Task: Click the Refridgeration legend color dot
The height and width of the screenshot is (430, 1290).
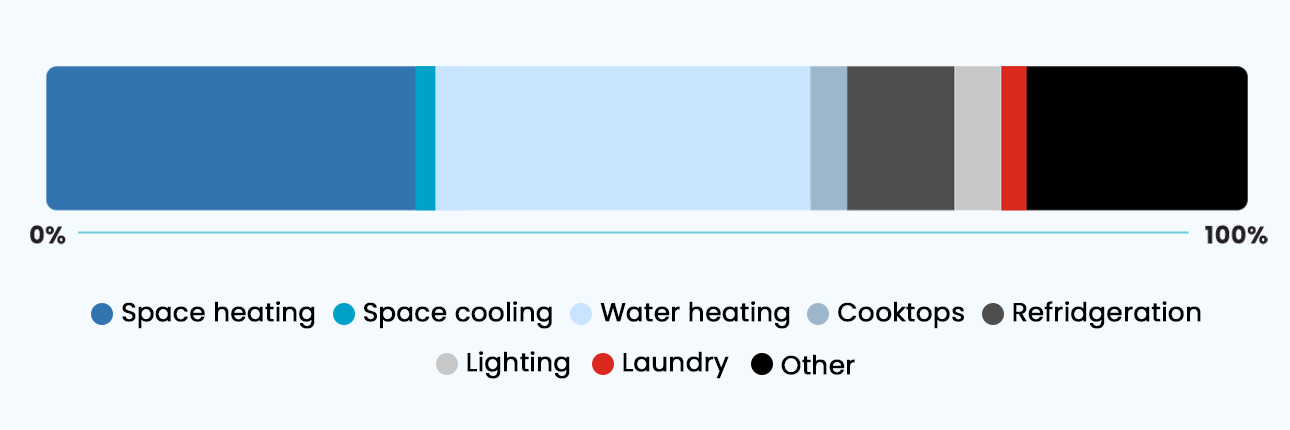Action: (x=993, y=314)
